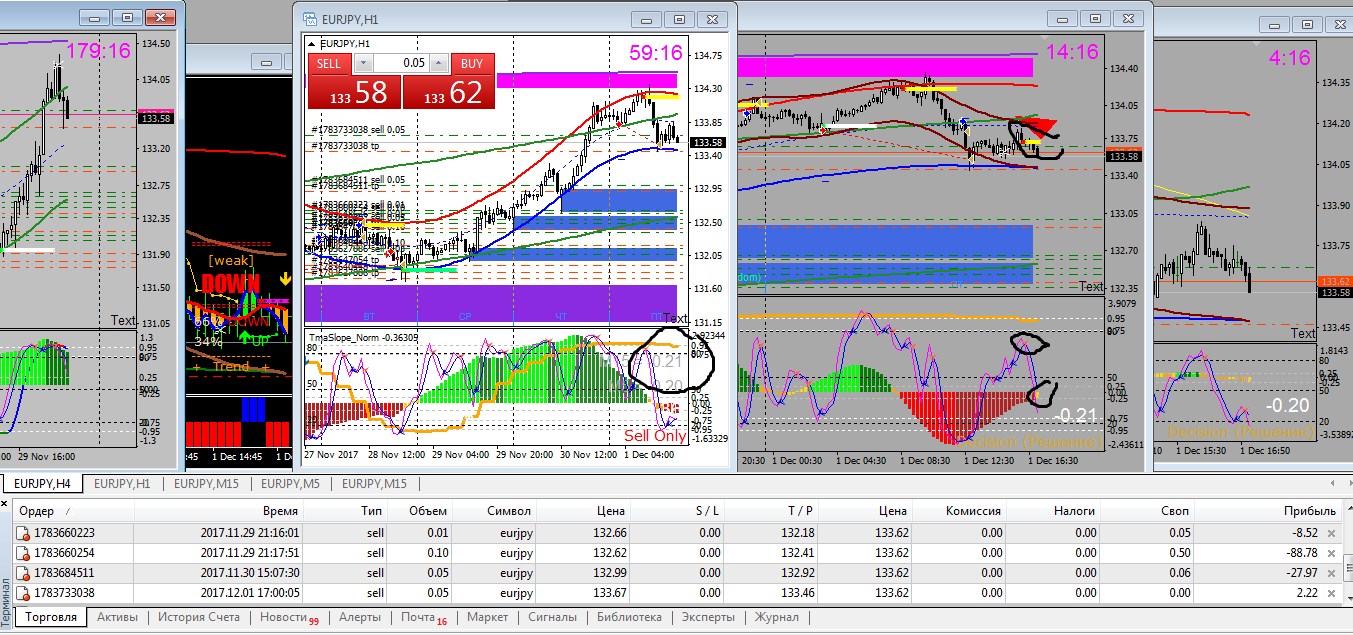
Task: Open the Торговля terminal tab
Action: point(50,617)
